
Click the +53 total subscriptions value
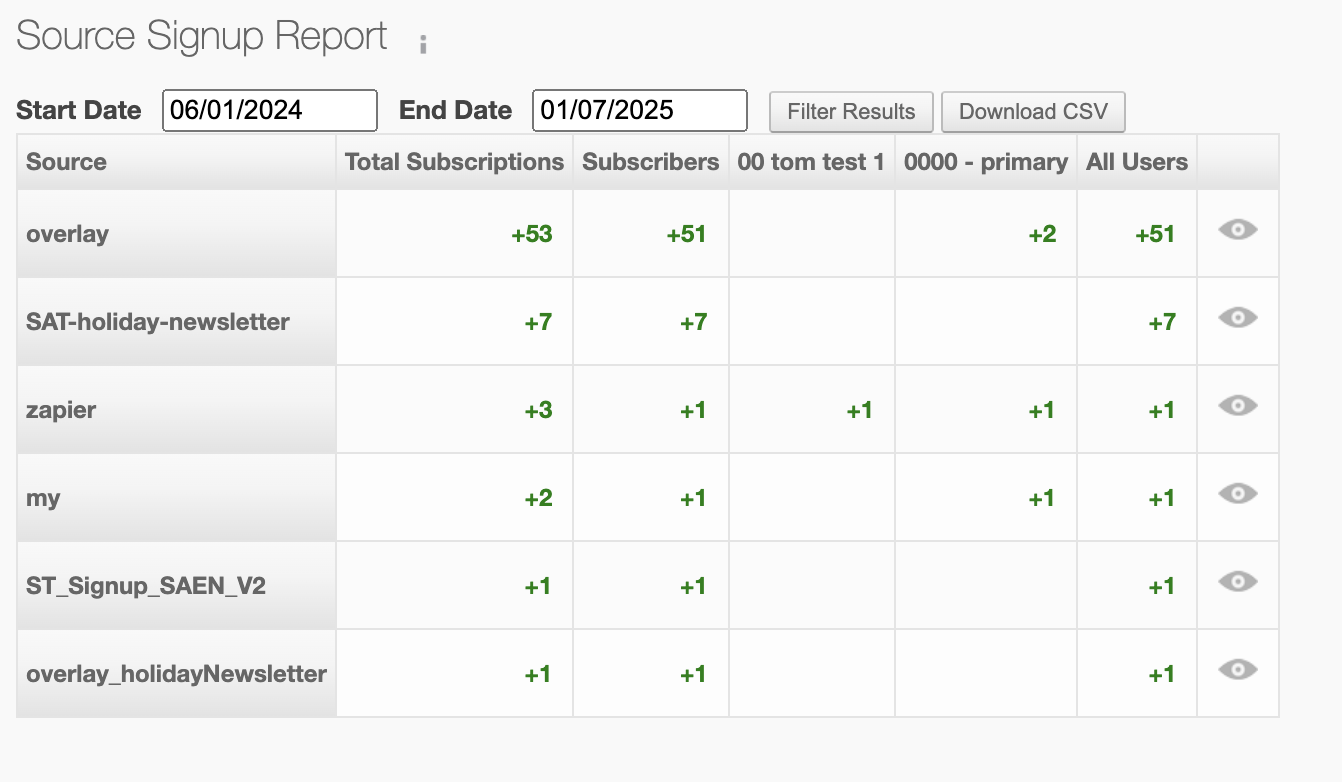click(x=531, y=234)
